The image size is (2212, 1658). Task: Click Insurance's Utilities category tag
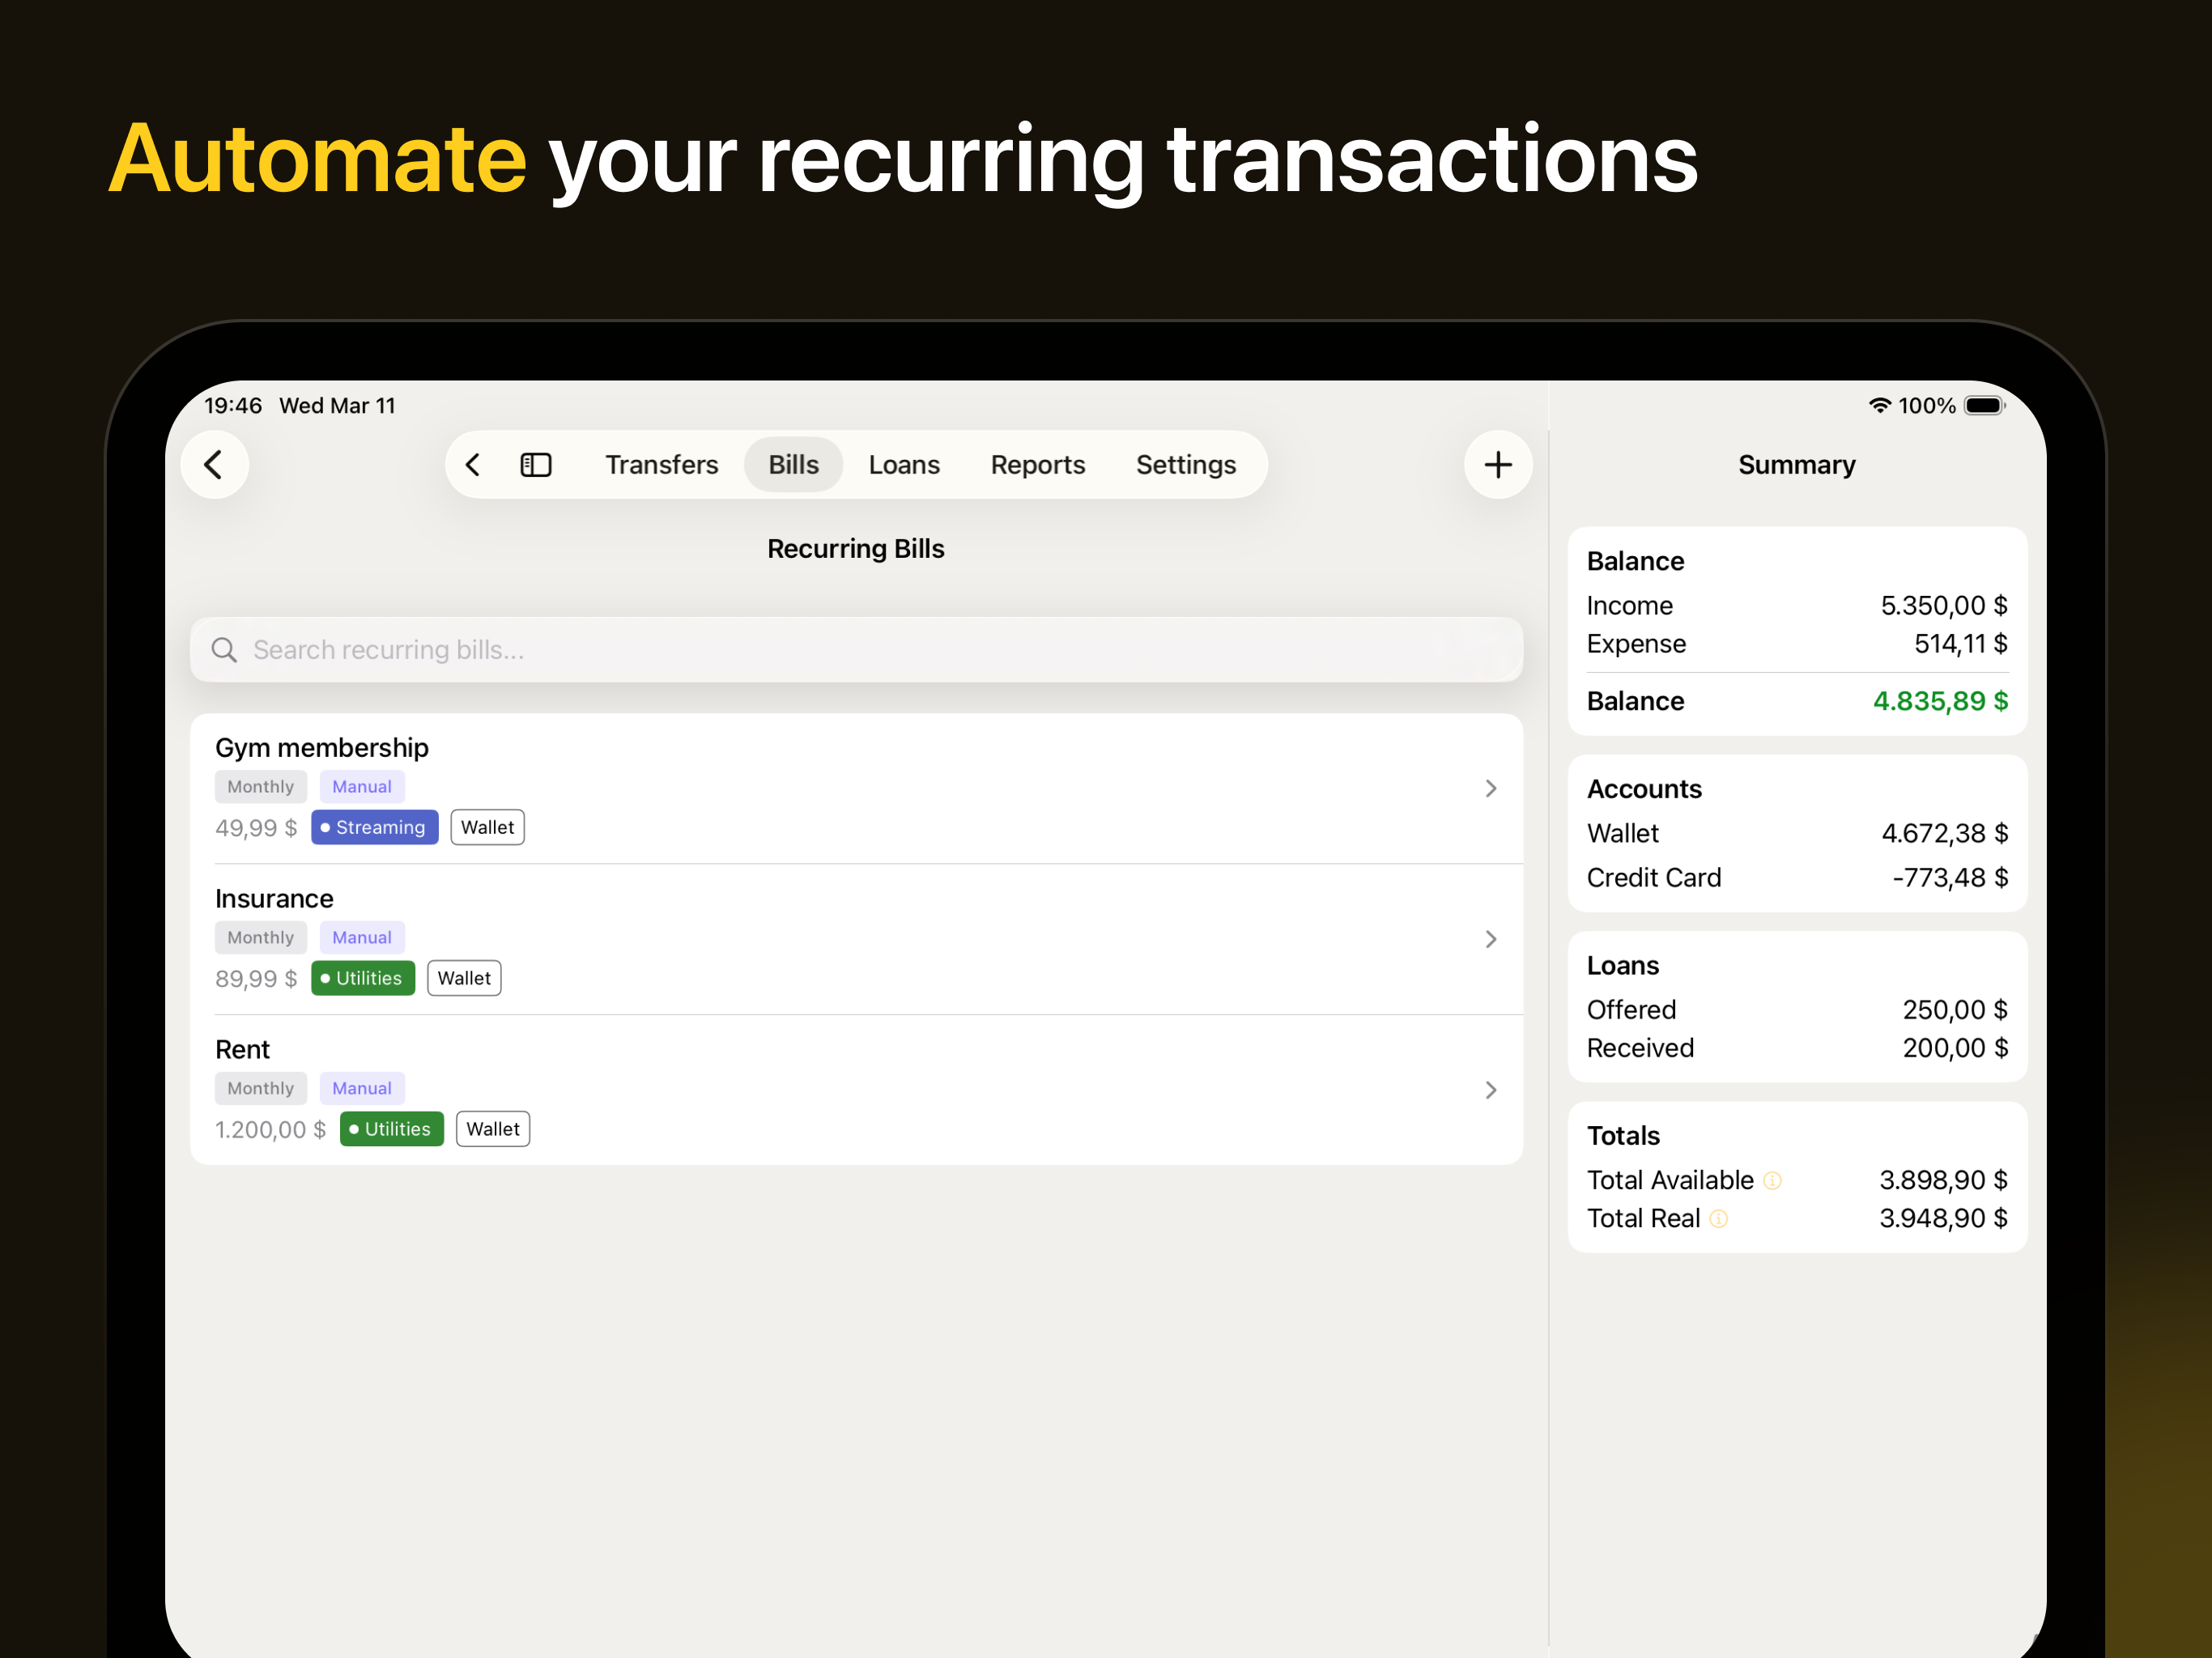(363, 978)
